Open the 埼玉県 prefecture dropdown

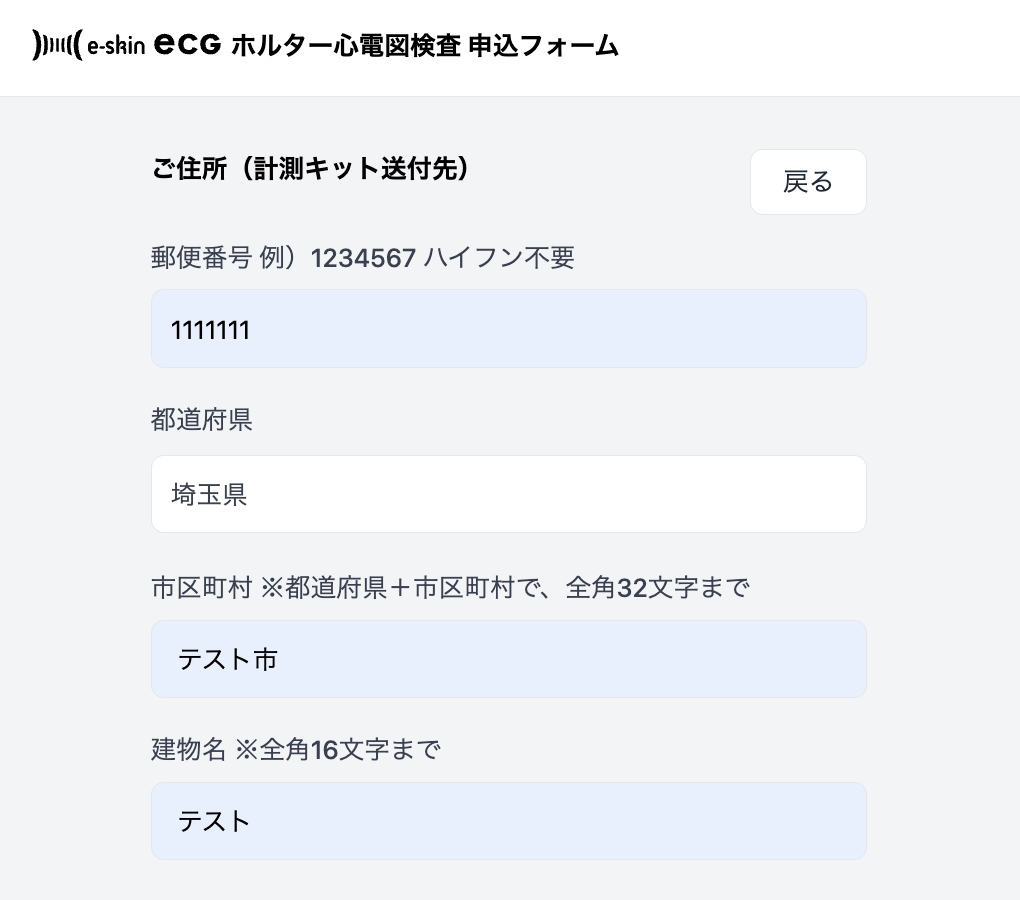(508, 494)
